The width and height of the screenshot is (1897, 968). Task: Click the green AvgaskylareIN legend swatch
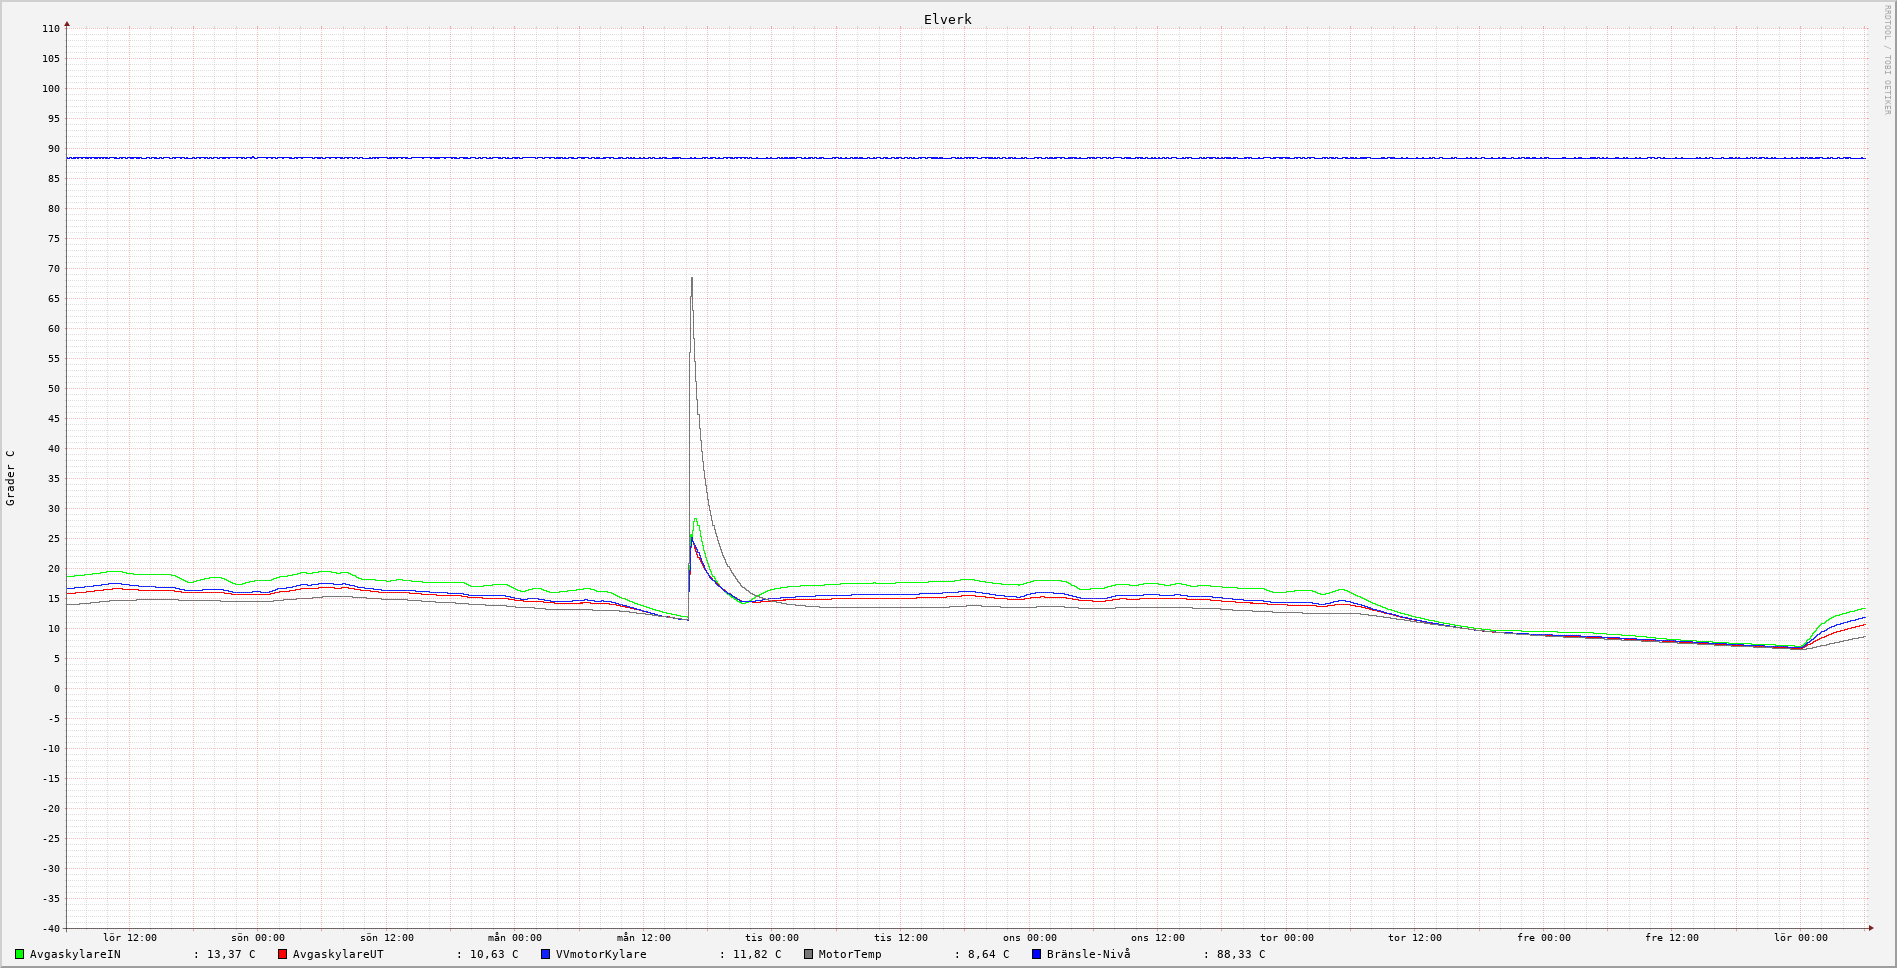(19, 954)
